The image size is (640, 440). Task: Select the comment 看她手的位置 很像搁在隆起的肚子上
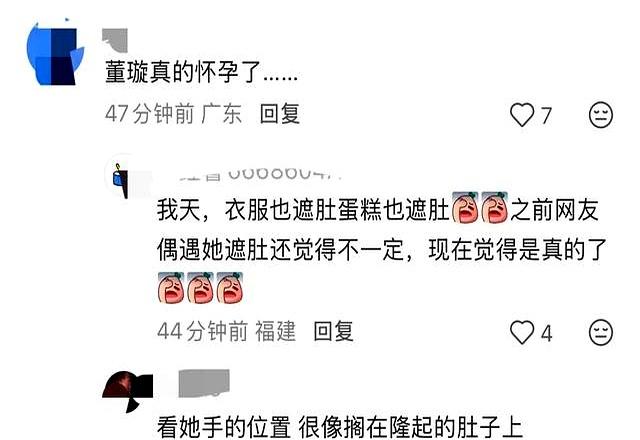coord(340,427)
